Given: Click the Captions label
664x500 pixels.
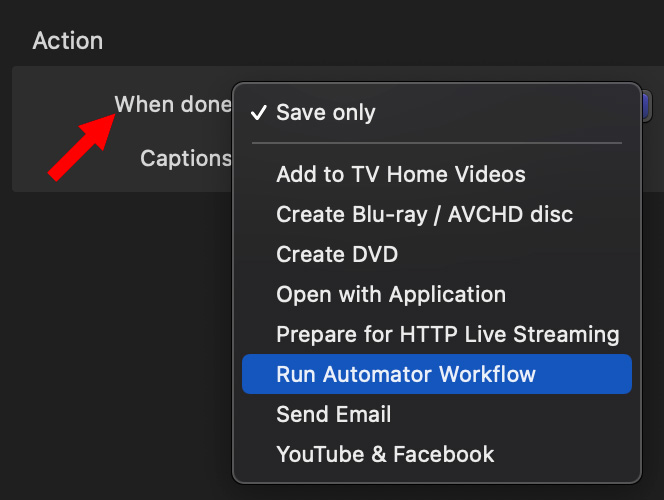Looking at the screenshot, I should [186, 158].
